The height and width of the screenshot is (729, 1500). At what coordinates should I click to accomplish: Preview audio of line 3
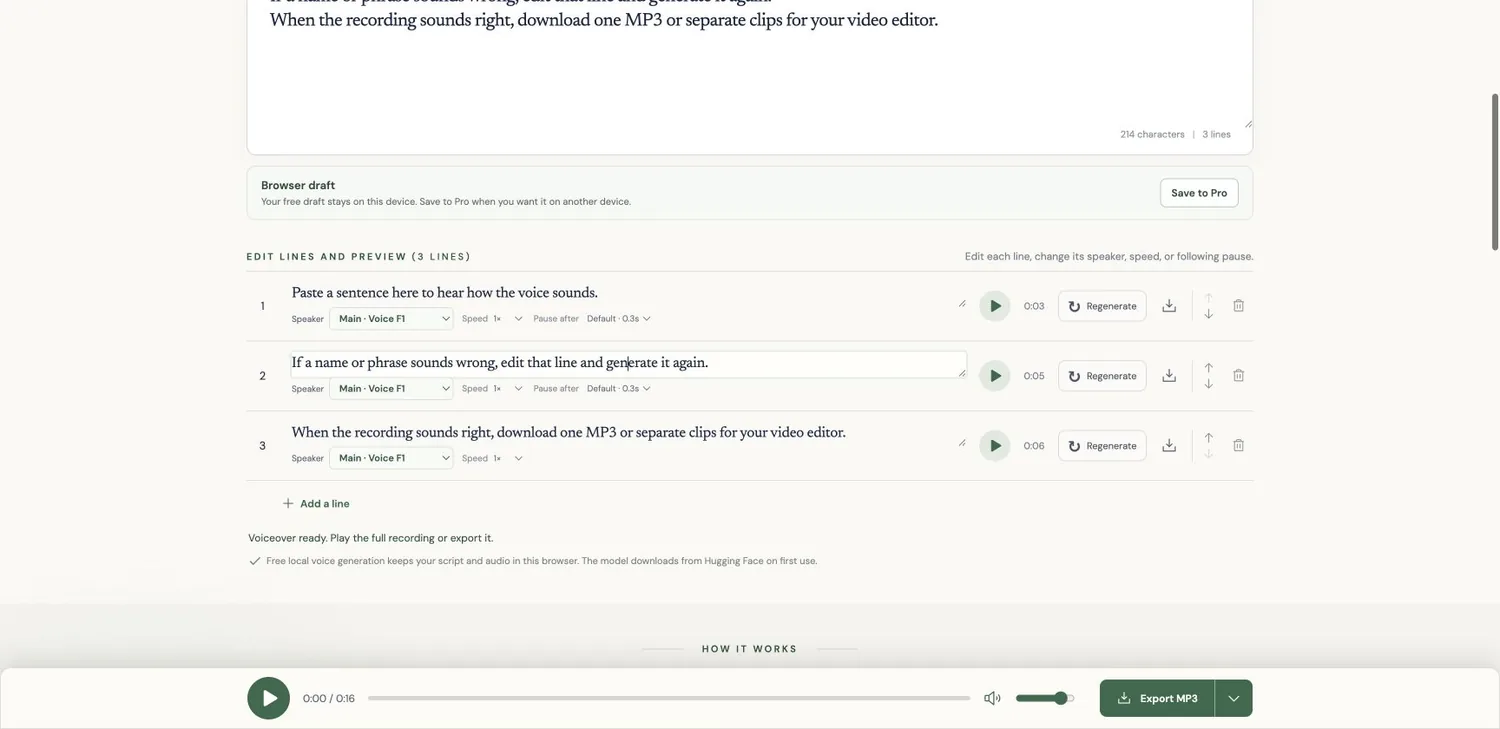[x=994, y=446]
